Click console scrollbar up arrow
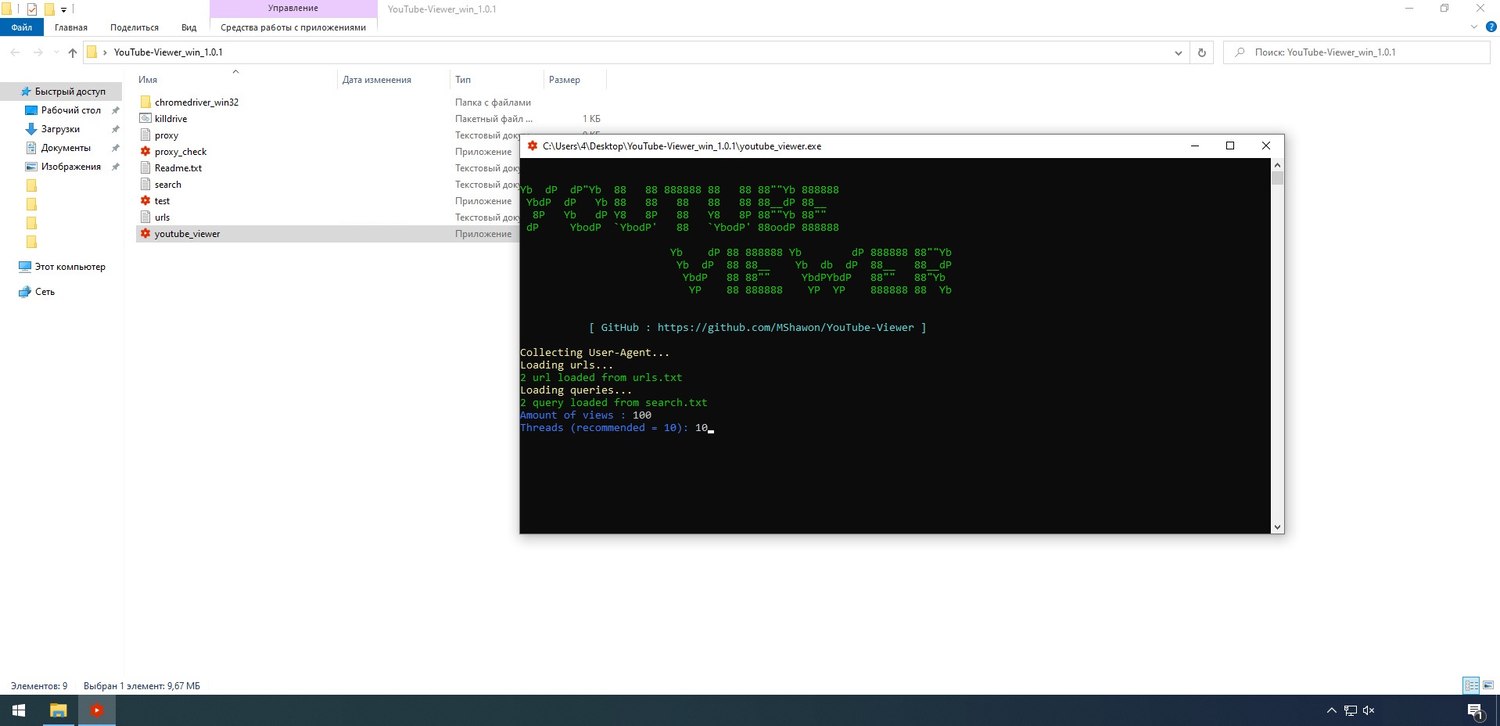Viewport: 1500px width, 726px height. [x=1277, y=165]
